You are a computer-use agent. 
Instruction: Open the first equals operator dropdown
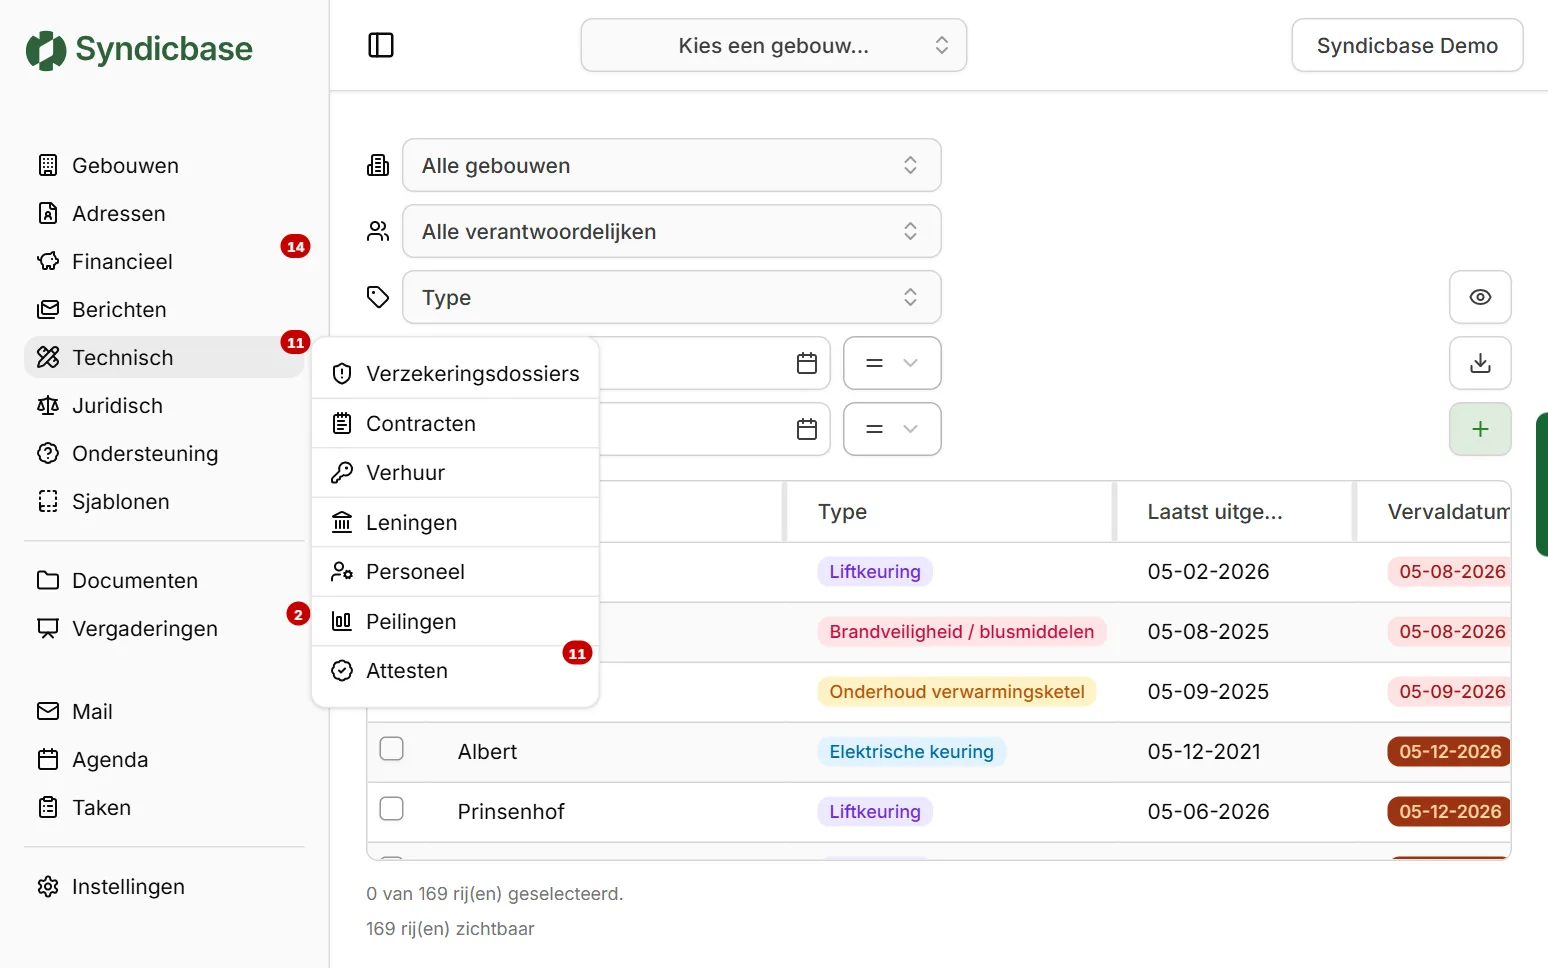[892, 363]
